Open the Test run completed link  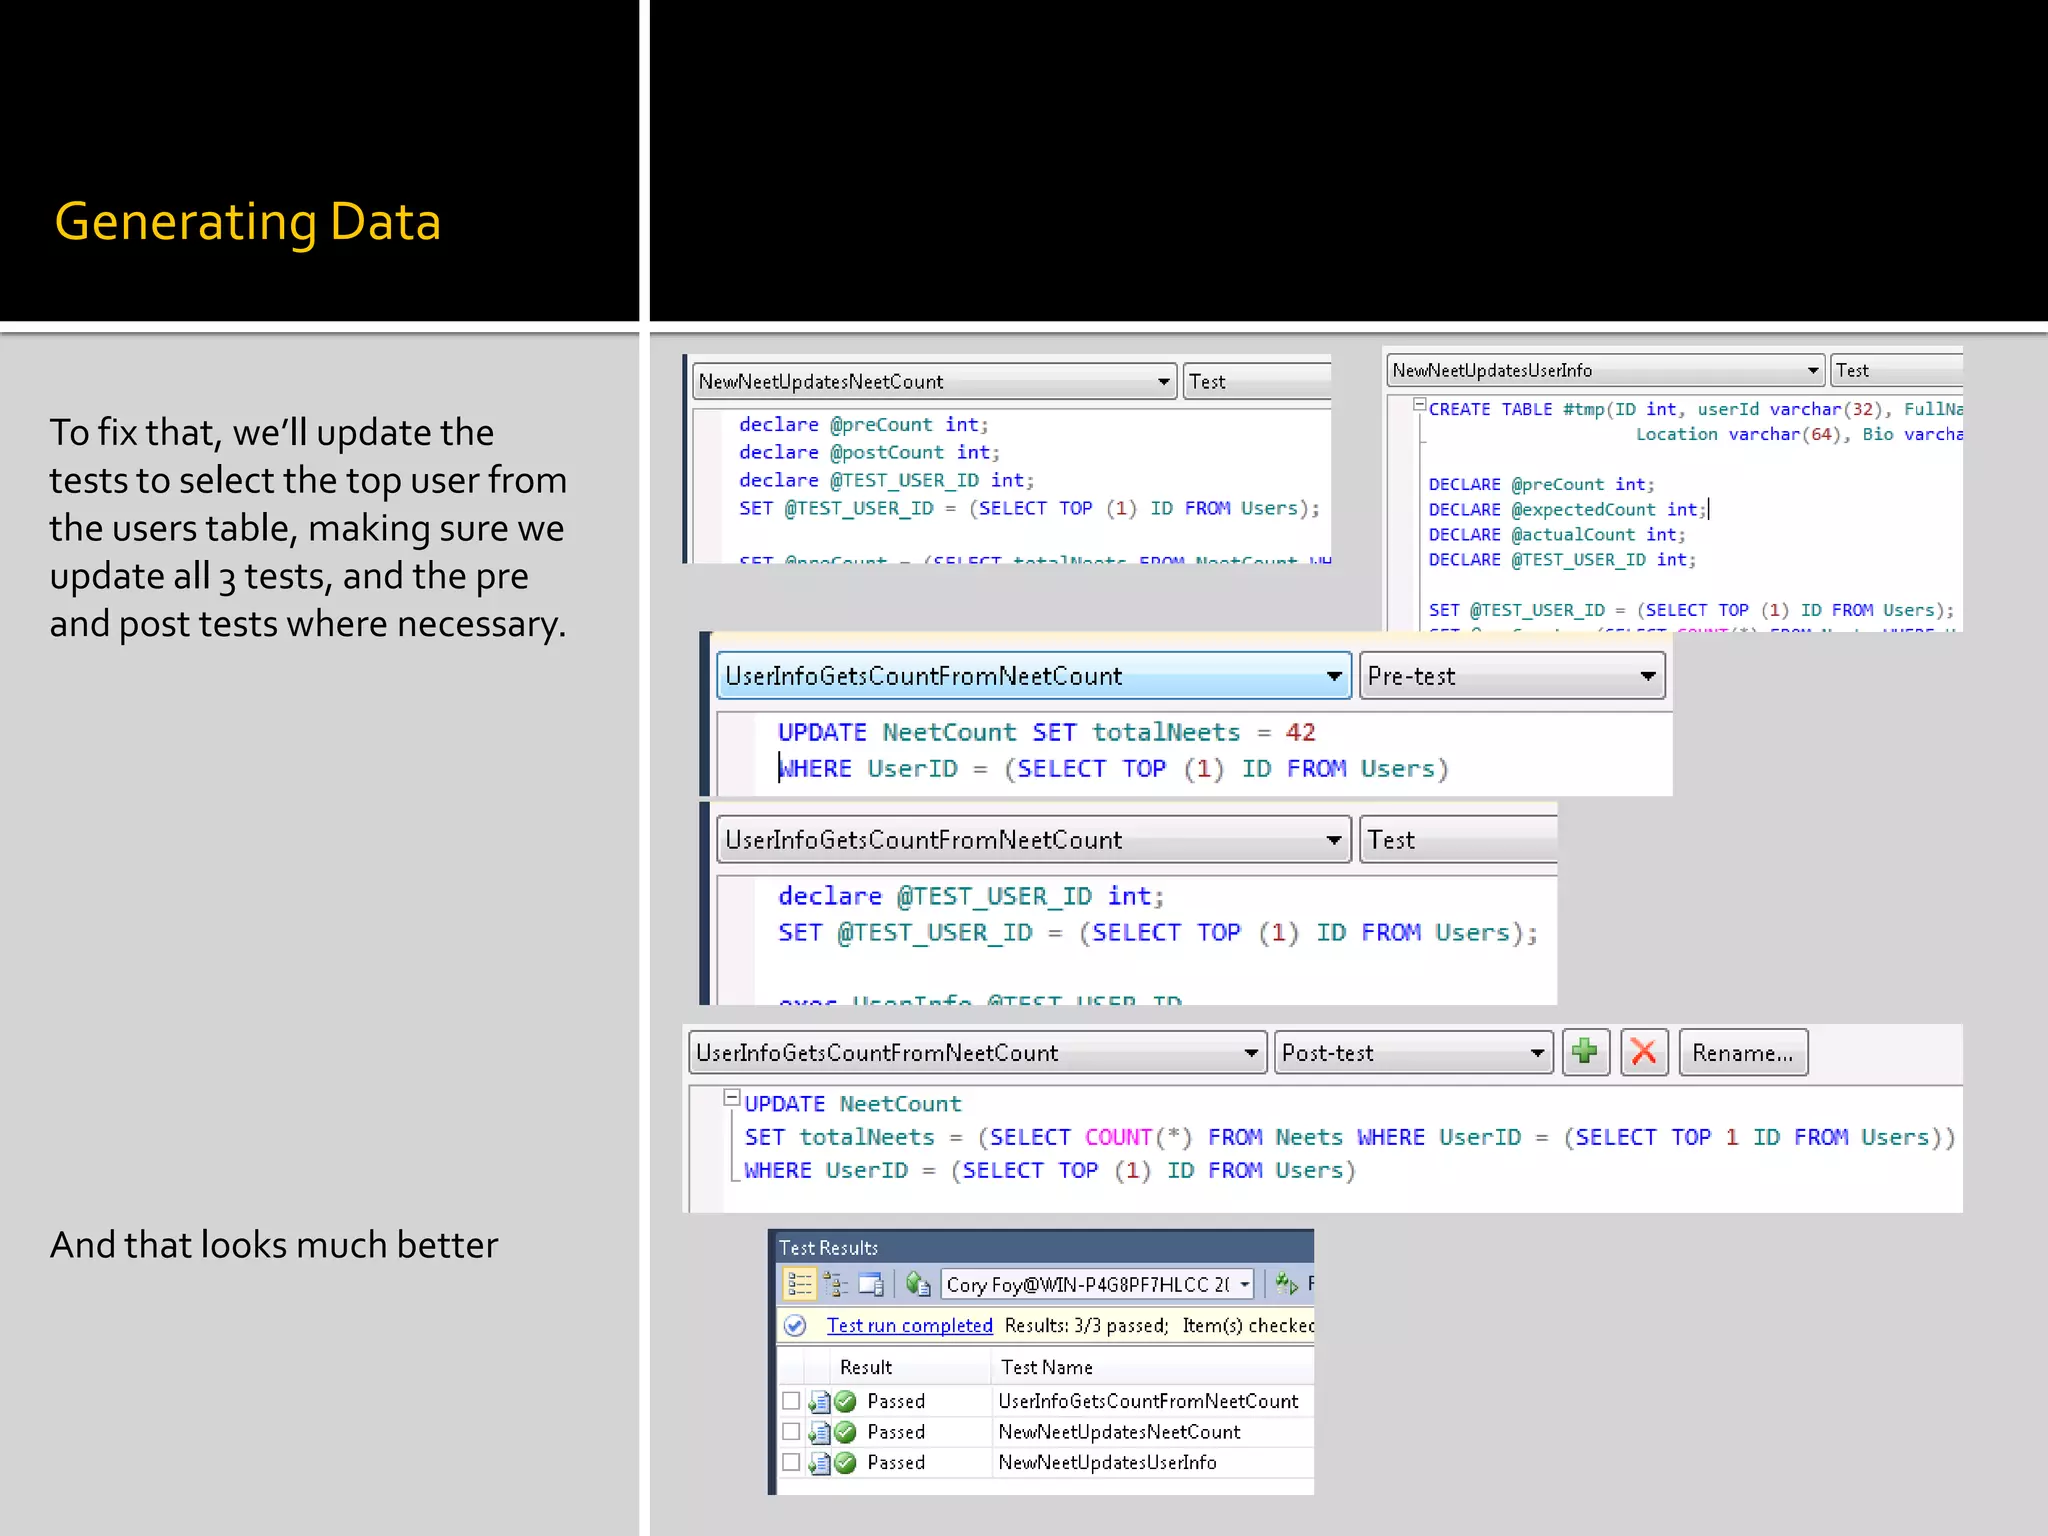point(909,1325)
